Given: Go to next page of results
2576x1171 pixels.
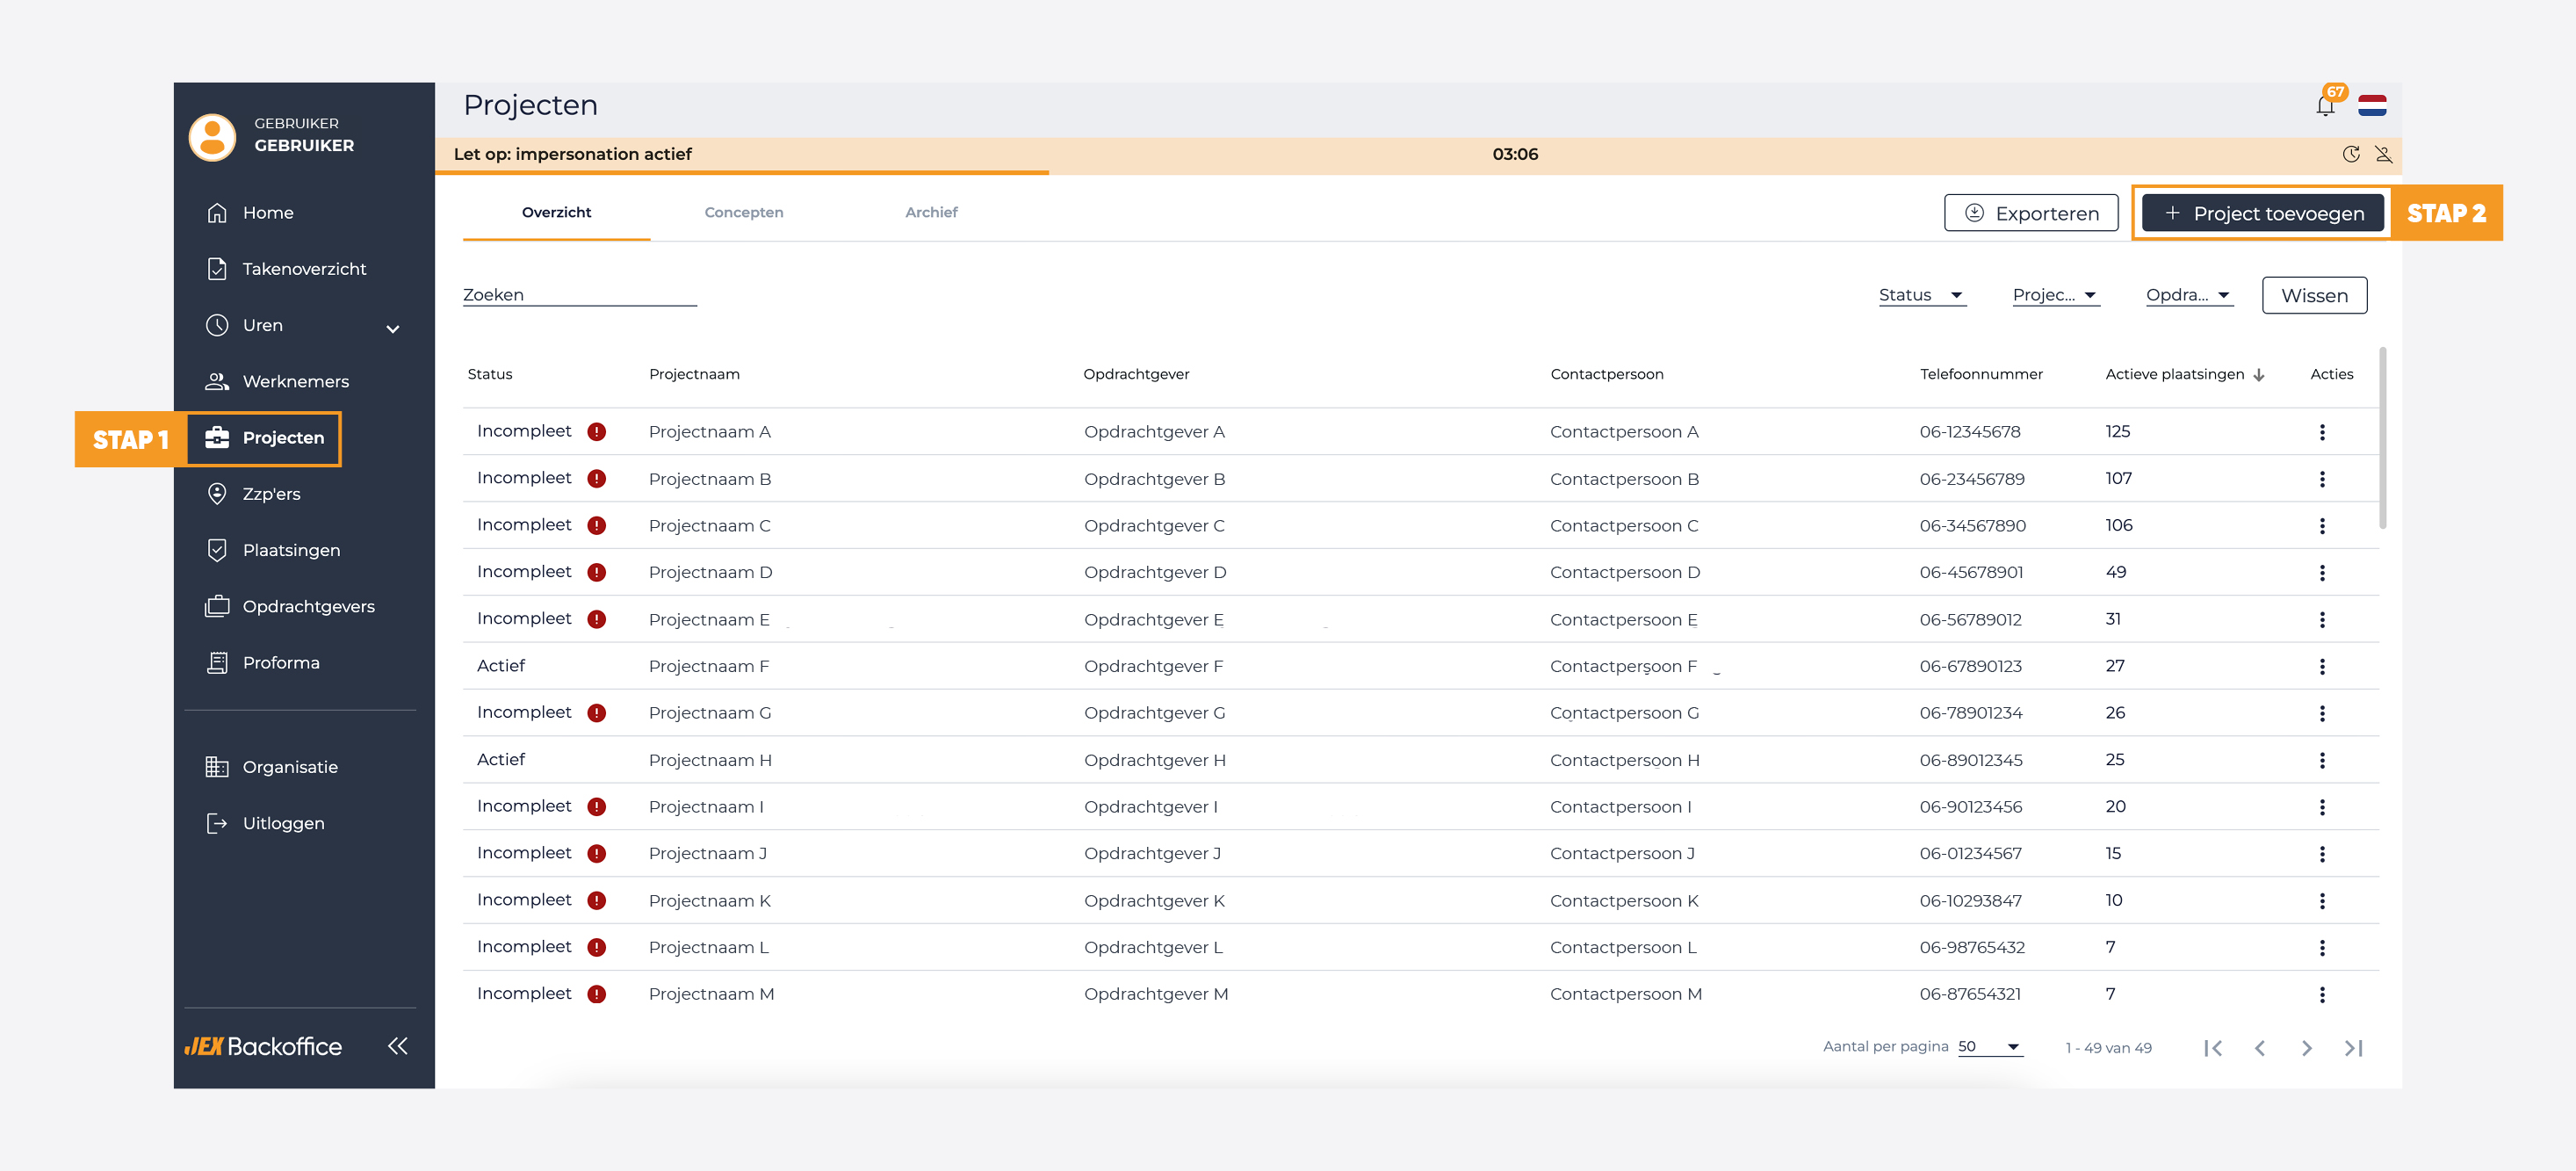Looking at the screenshot, I should point(2307,1048).
